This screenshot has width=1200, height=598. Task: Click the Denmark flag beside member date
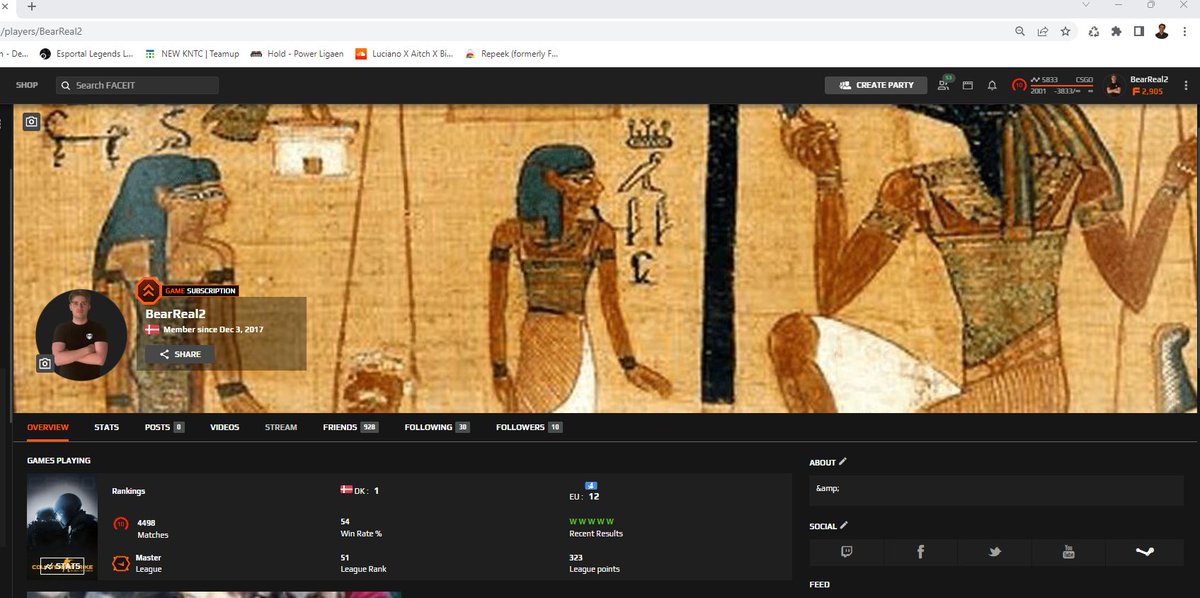(x=152, y=329)
